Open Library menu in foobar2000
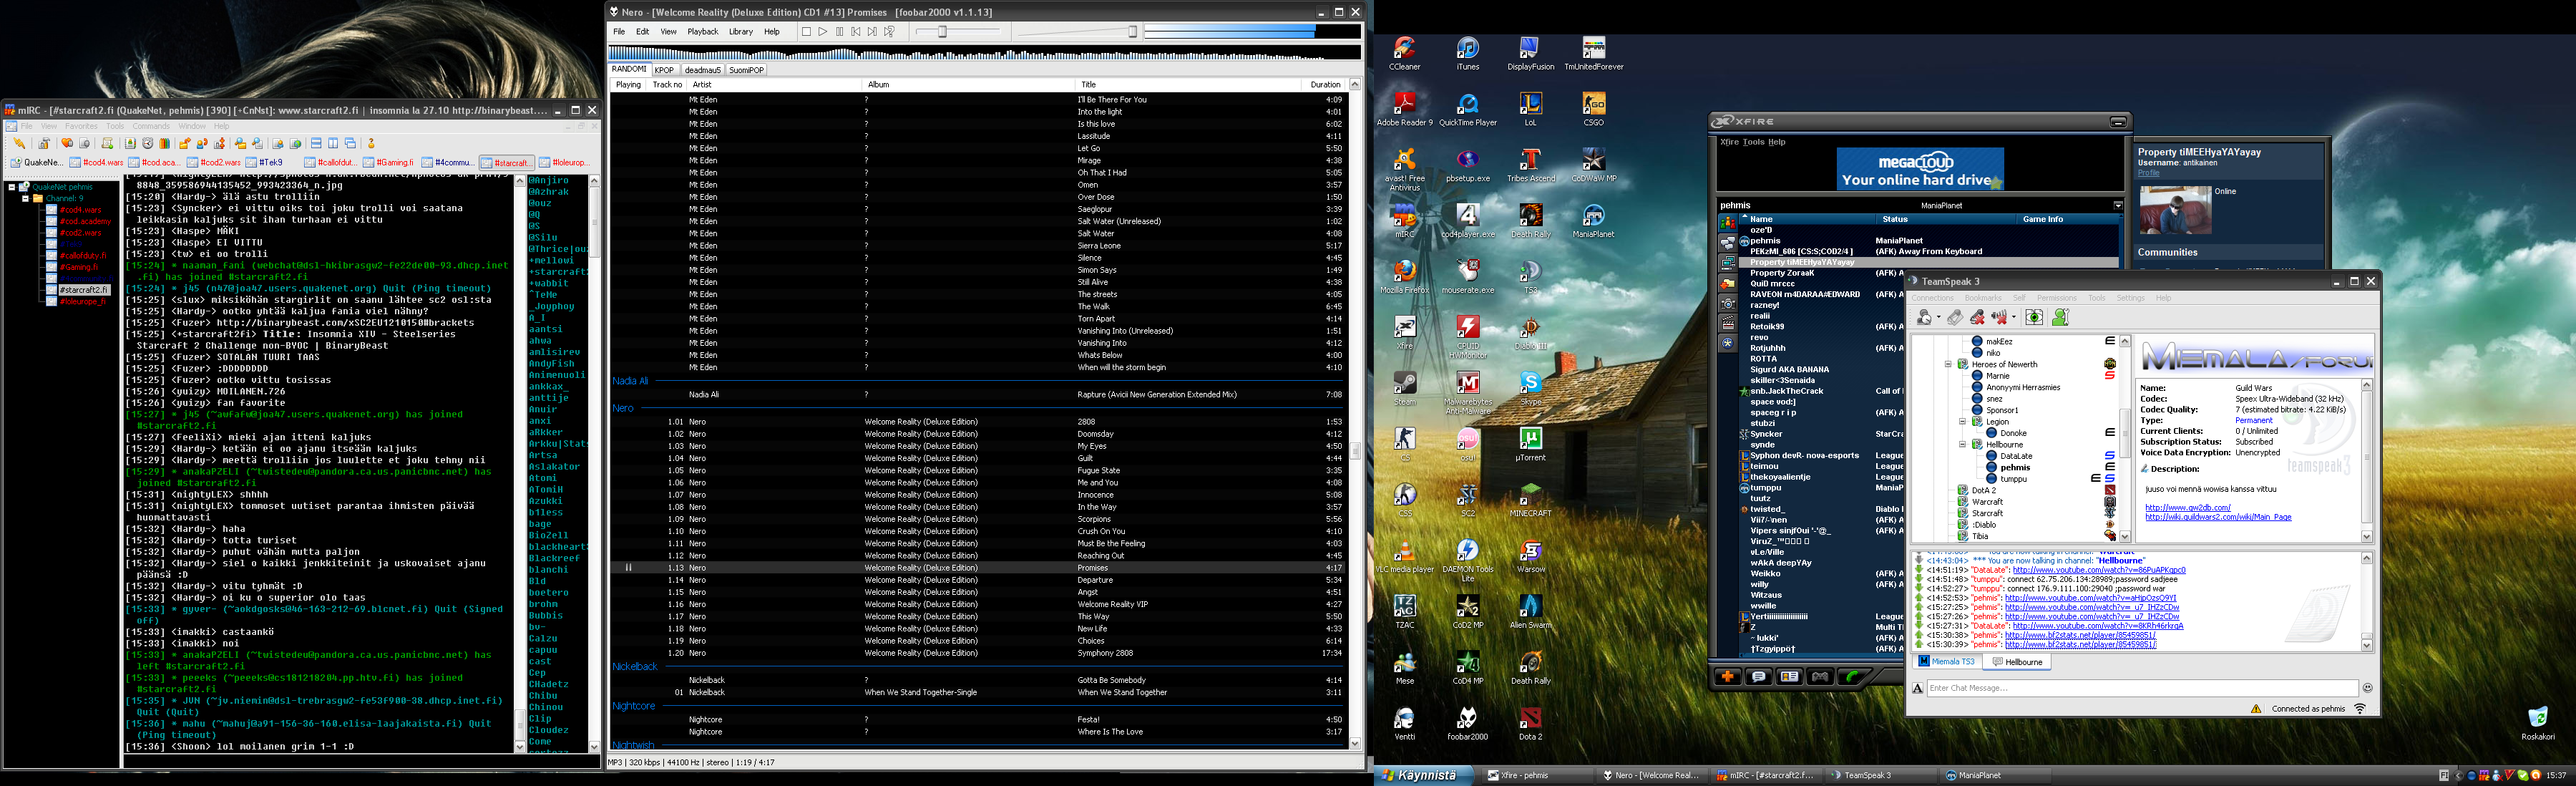Viewport: 2576px width, 786px height. click(x=741, y=32)
